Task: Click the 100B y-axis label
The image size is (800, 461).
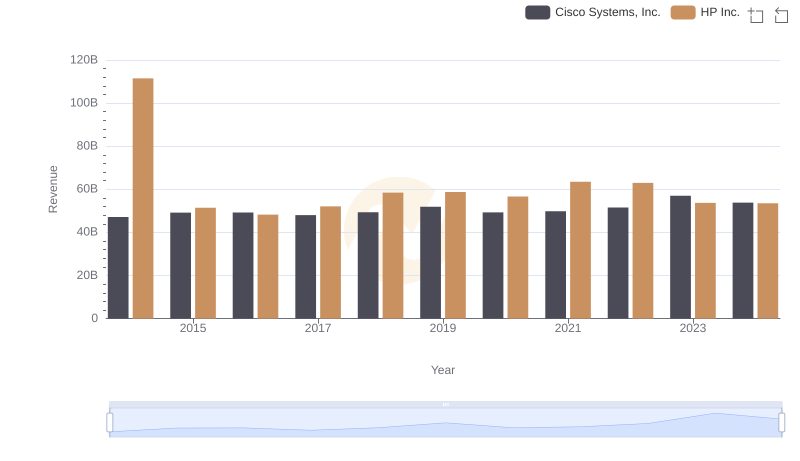Action: pyautogui.click(x=84, y=103)
